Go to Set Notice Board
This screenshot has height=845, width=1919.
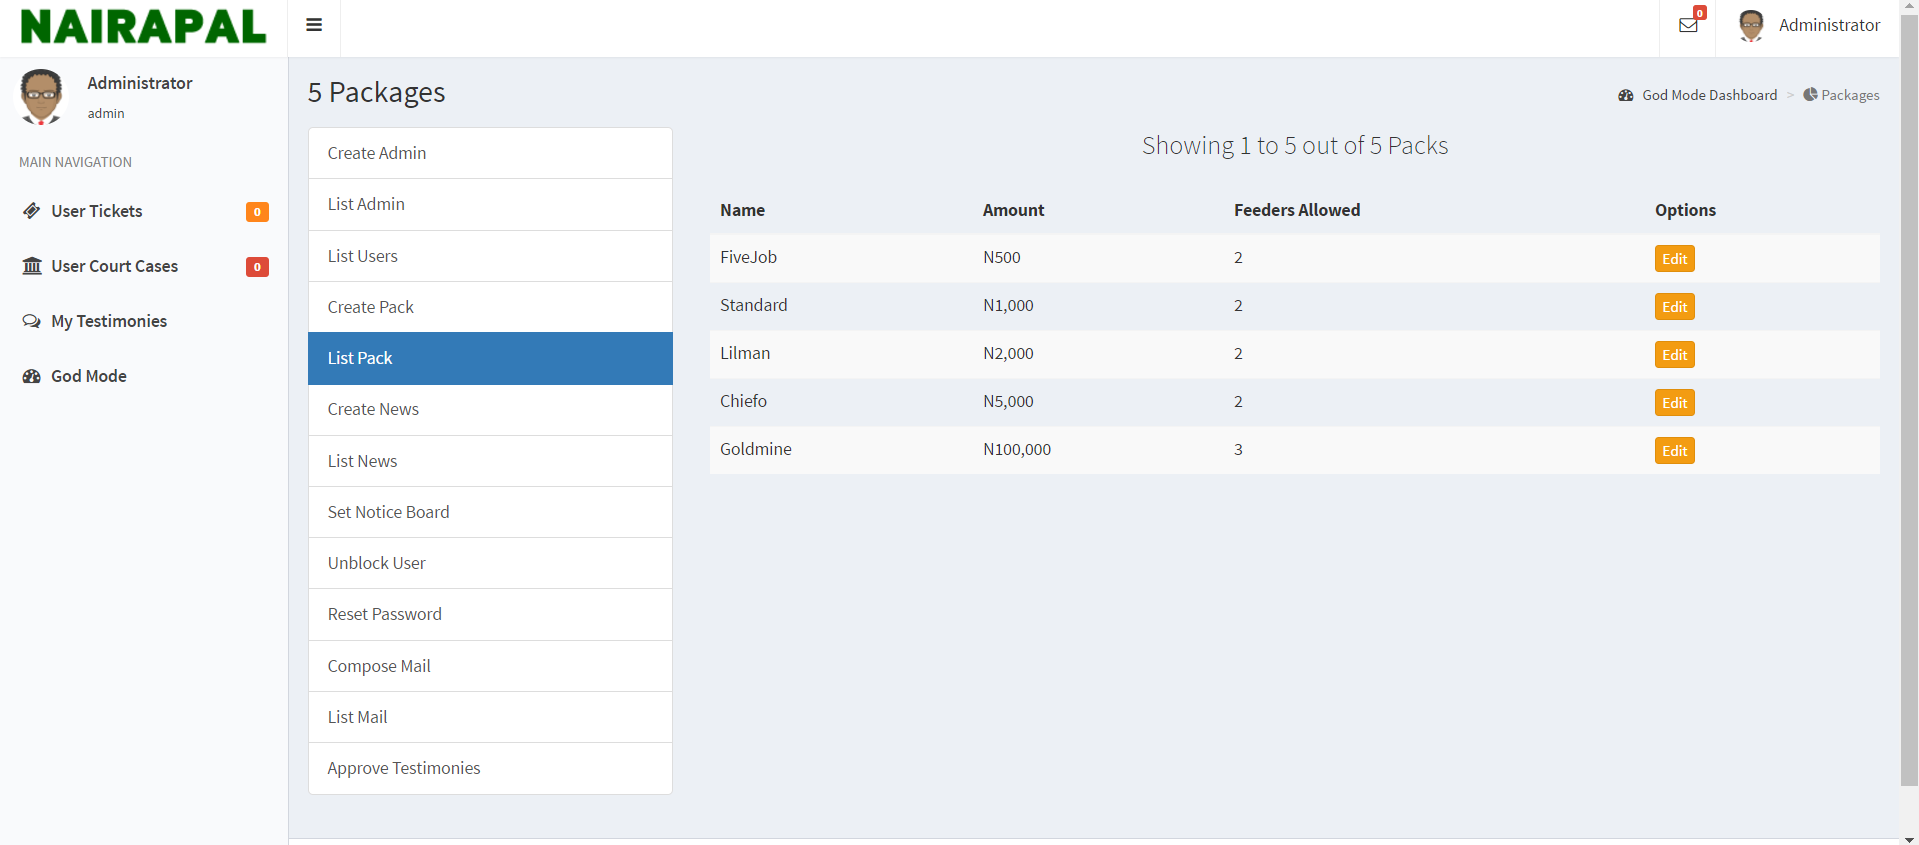pyautogui.click(x=389, y=512)
